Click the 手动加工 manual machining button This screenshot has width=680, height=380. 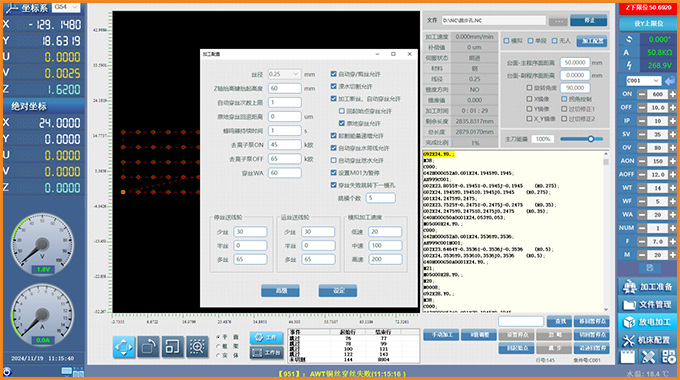tap(441, 335)
